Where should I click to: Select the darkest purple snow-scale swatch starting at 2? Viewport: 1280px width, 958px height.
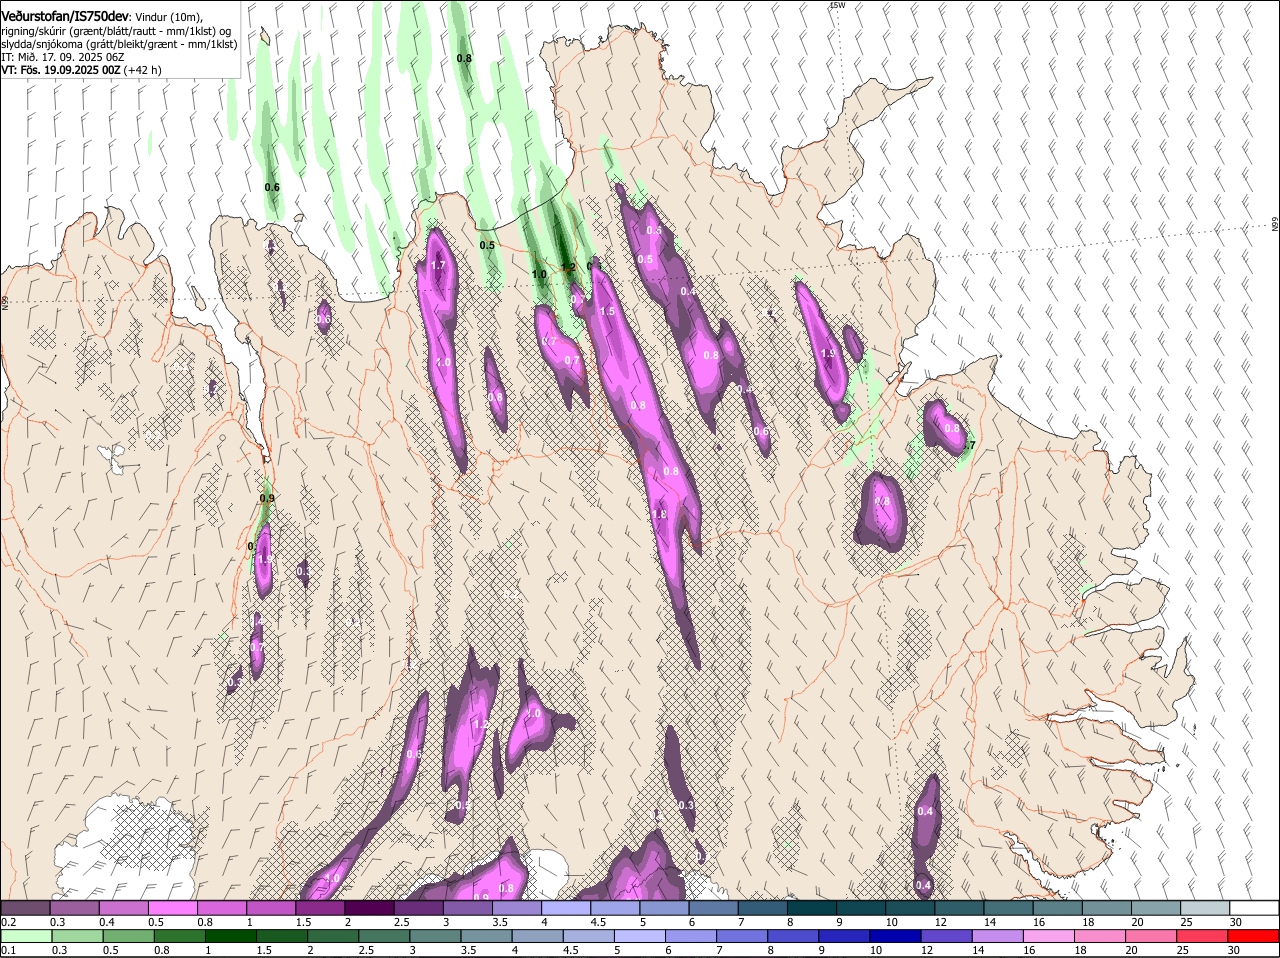(369, 907)
